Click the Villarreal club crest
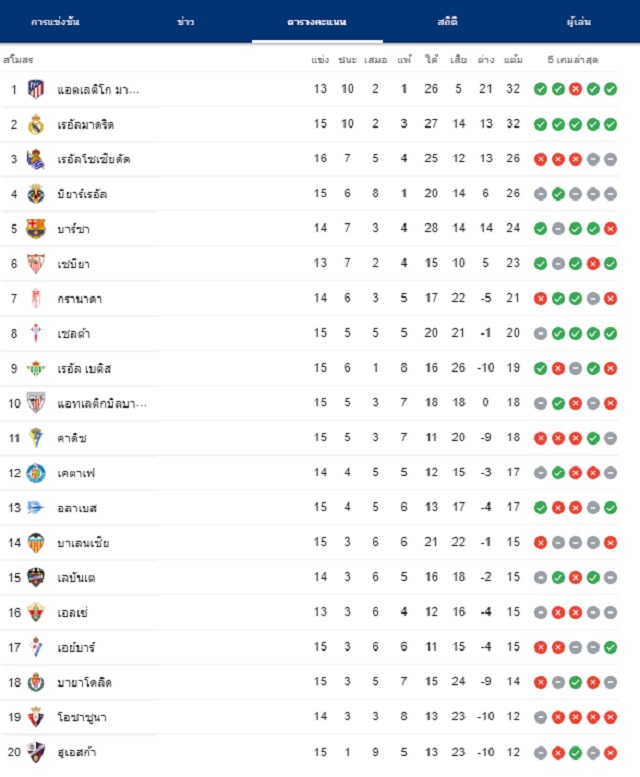640x777 pixels. (36, 194)
